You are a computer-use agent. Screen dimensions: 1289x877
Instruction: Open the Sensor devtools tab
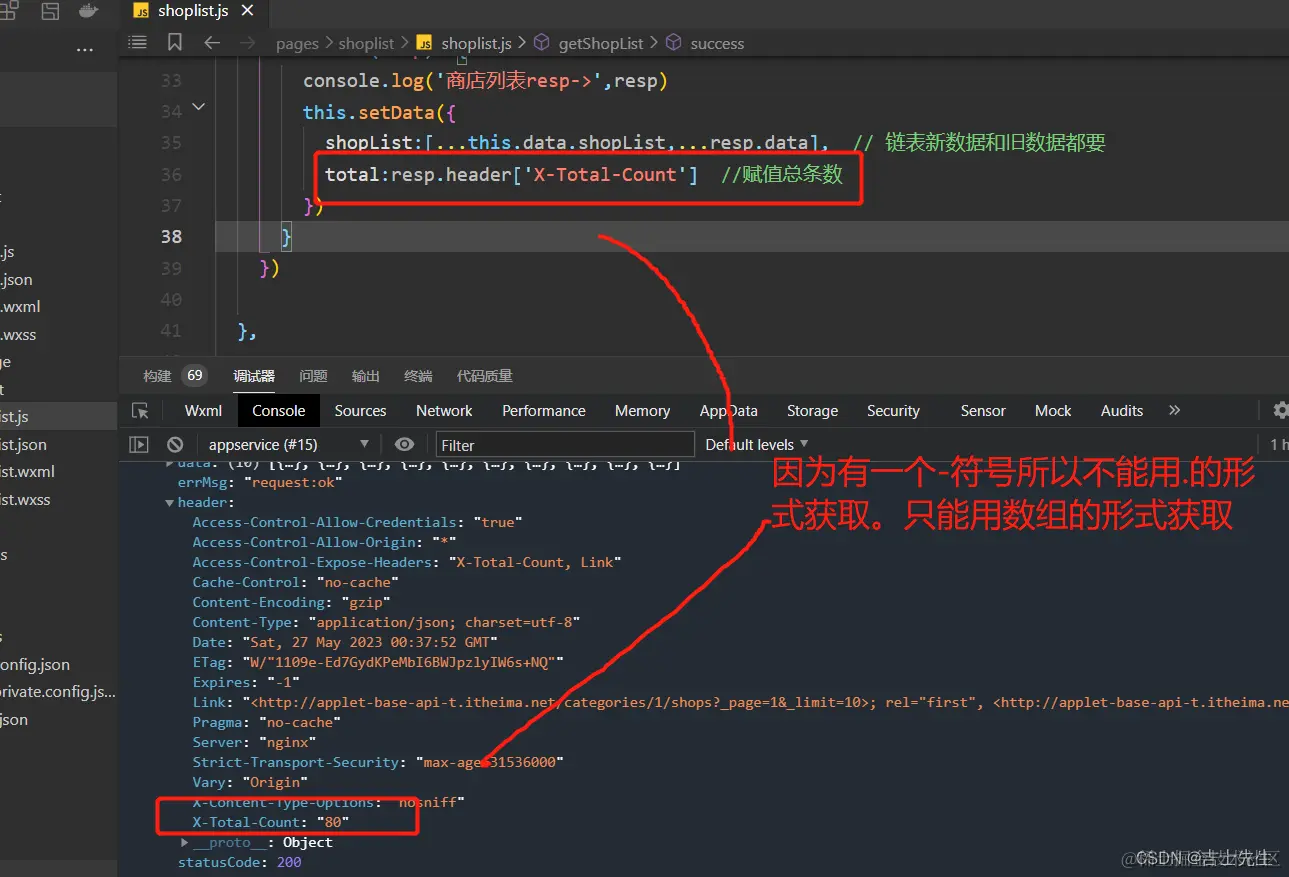coord(983,411)
